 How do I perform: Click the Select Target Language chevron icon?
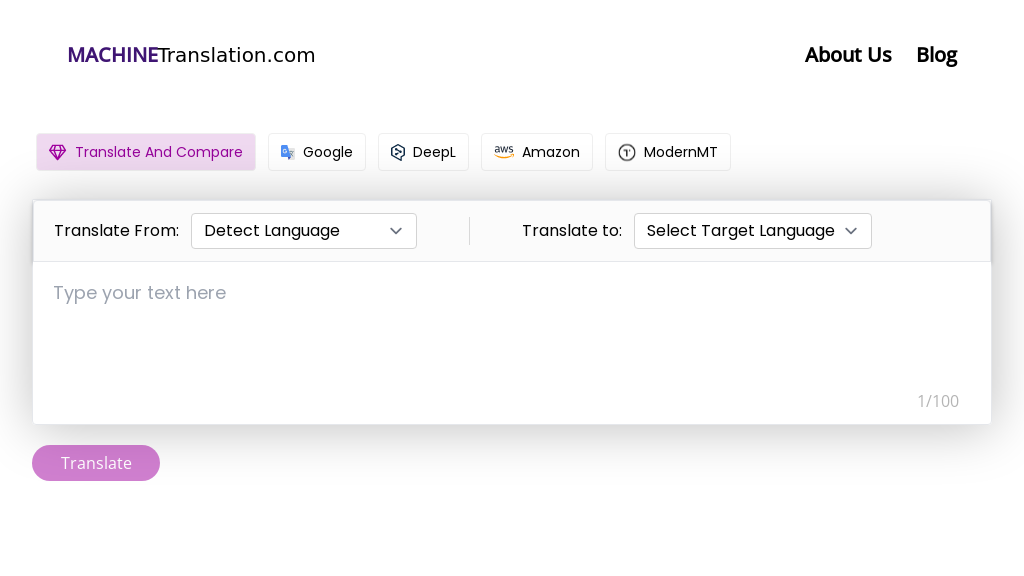point(851,231)
